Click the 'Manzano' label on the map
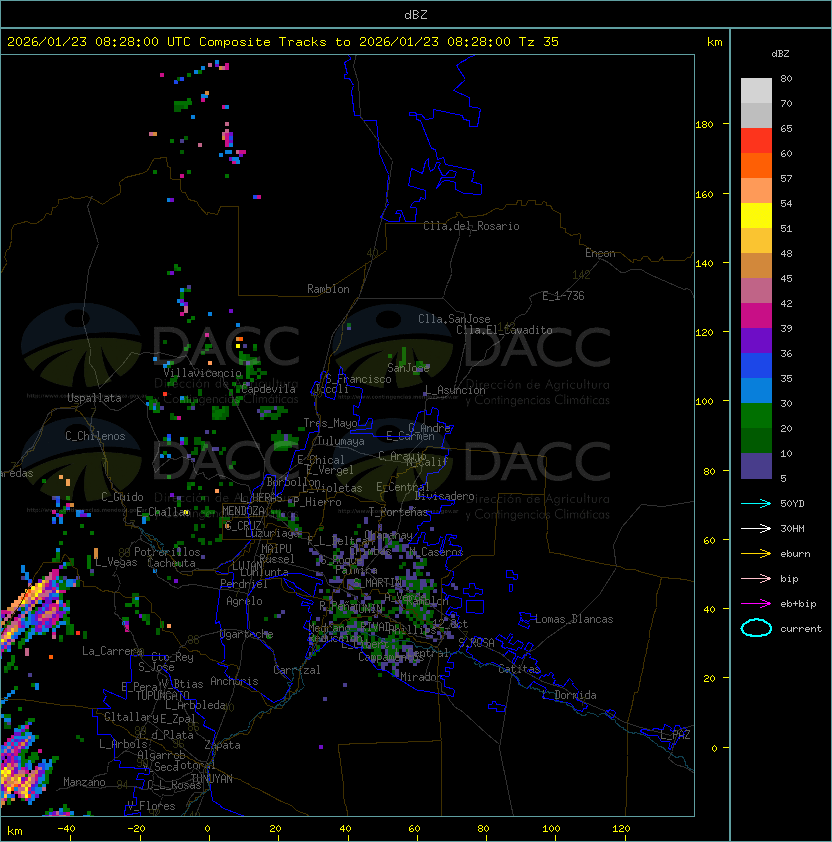832x842 pixels. (84, 782)
